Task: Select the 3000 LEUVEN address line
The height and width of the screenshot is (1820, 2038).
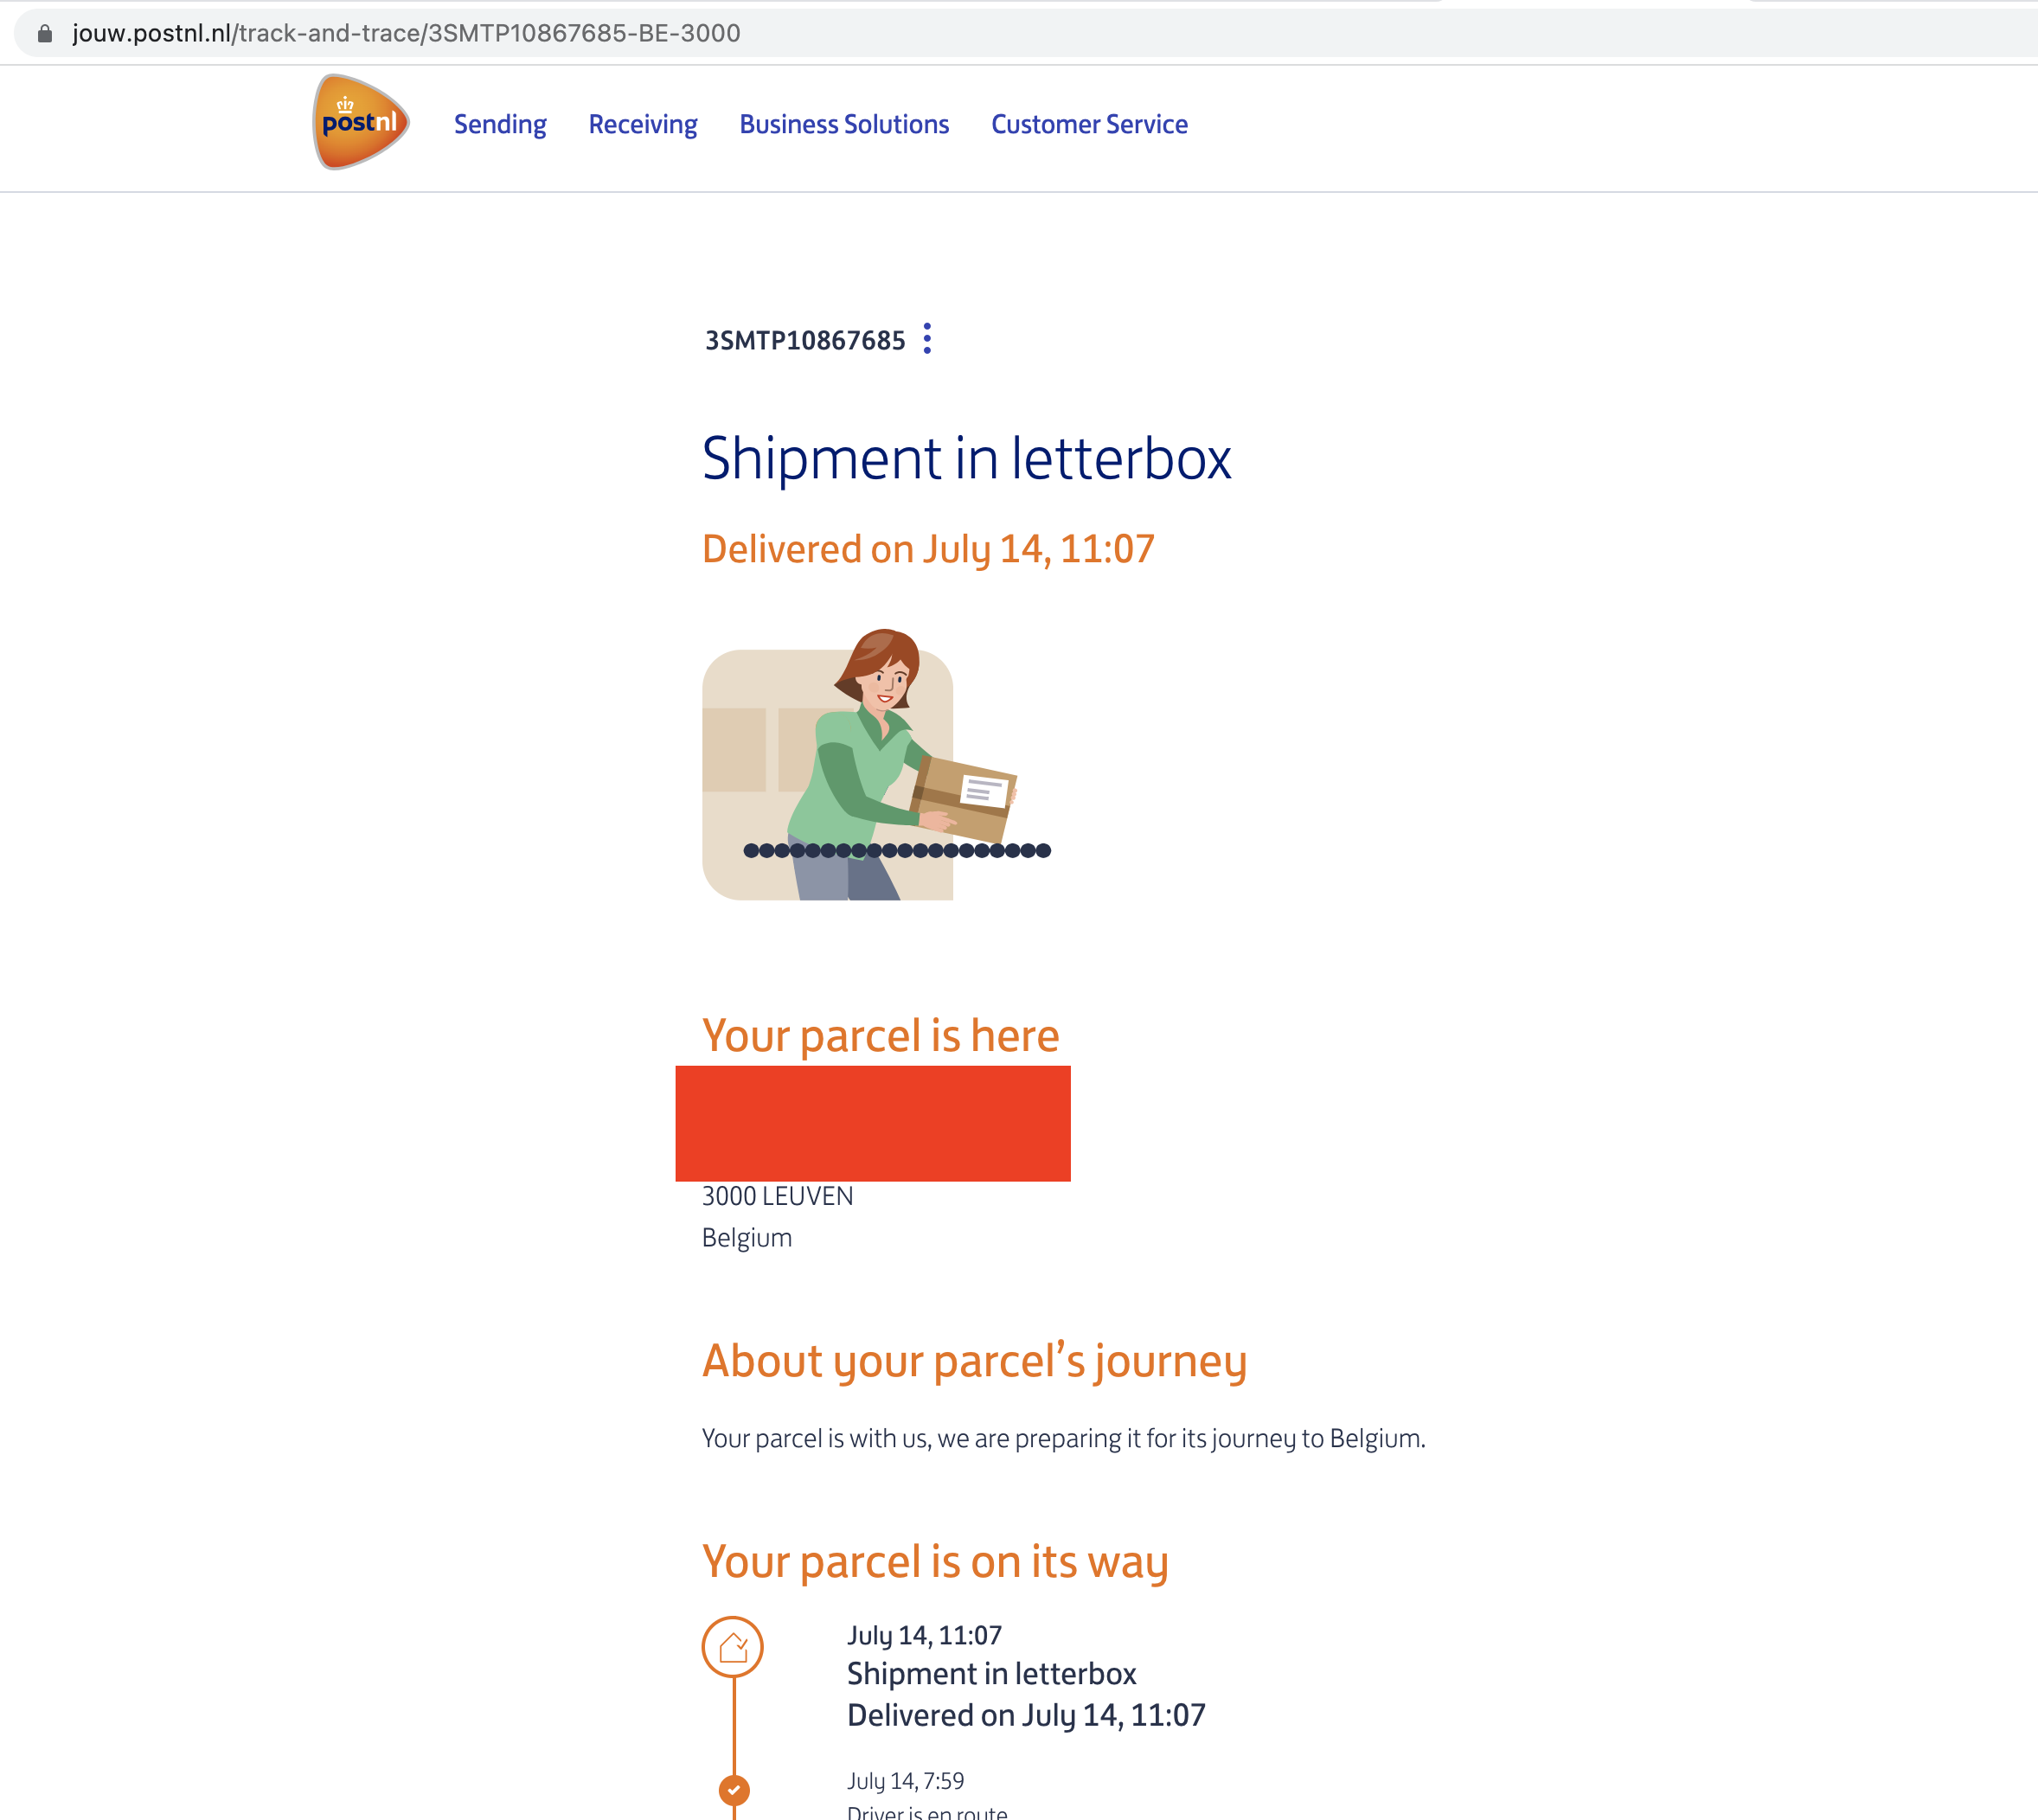Action: pyautogui.click(x=777, y=1196)
